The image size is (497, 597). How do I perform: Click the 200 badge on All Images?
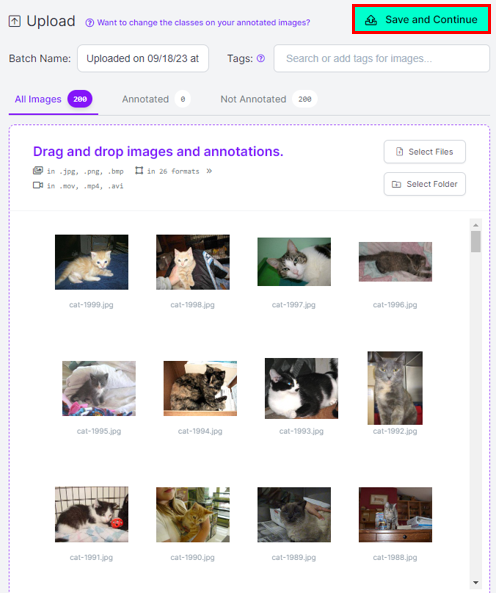point(80,99)
